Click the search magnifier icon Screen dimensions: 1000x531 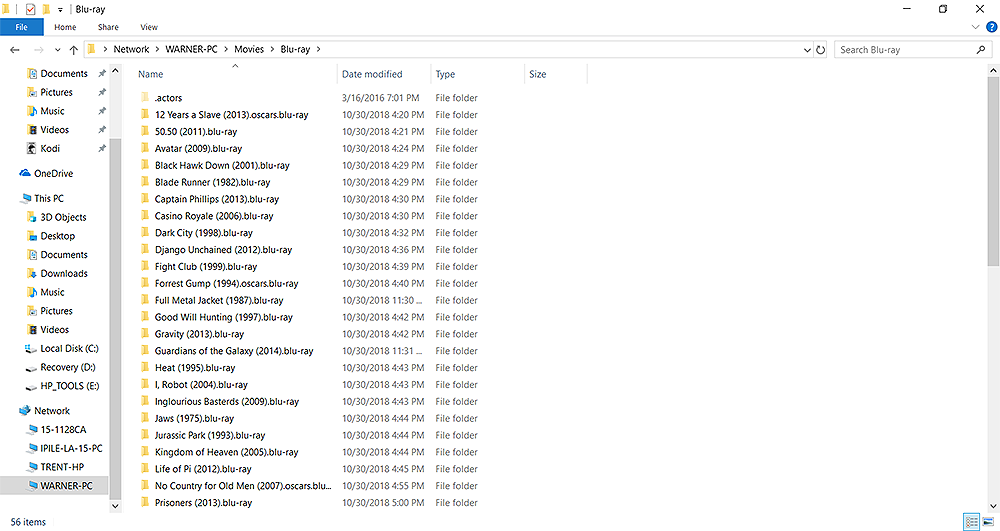pos(980,50)
